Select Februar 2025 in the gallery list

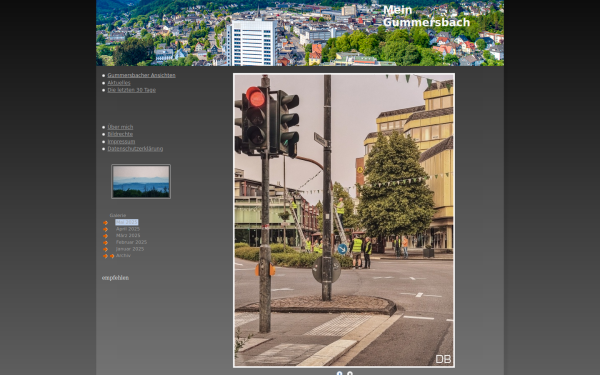131,242
